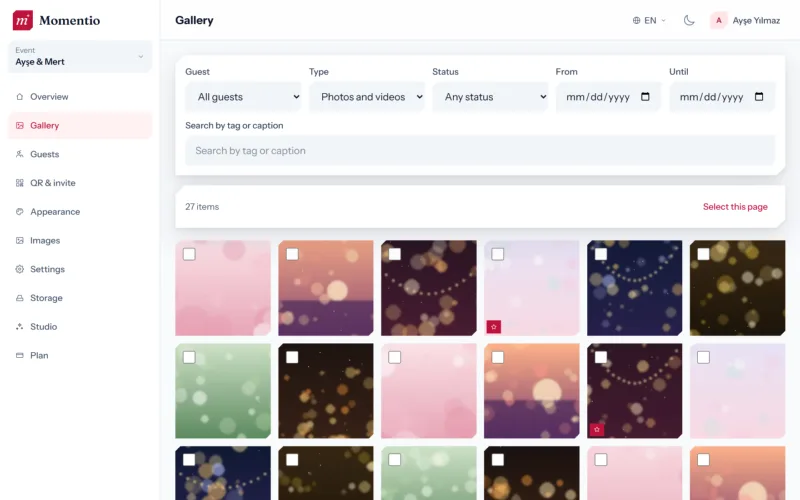Click the red star badge on dark maroon photo
The height and width of the screenshot is (500, 800).
[x=596, y=430]
